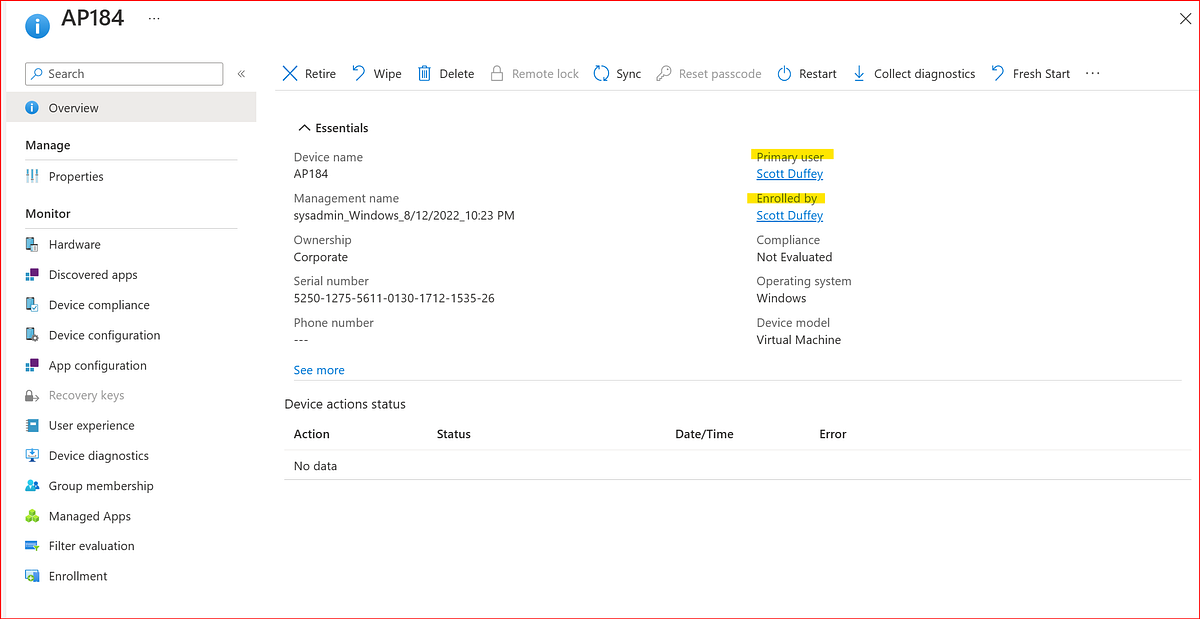Click the See more link in Essentials
Screen dimensions: 1200x619
coord(318,370)
